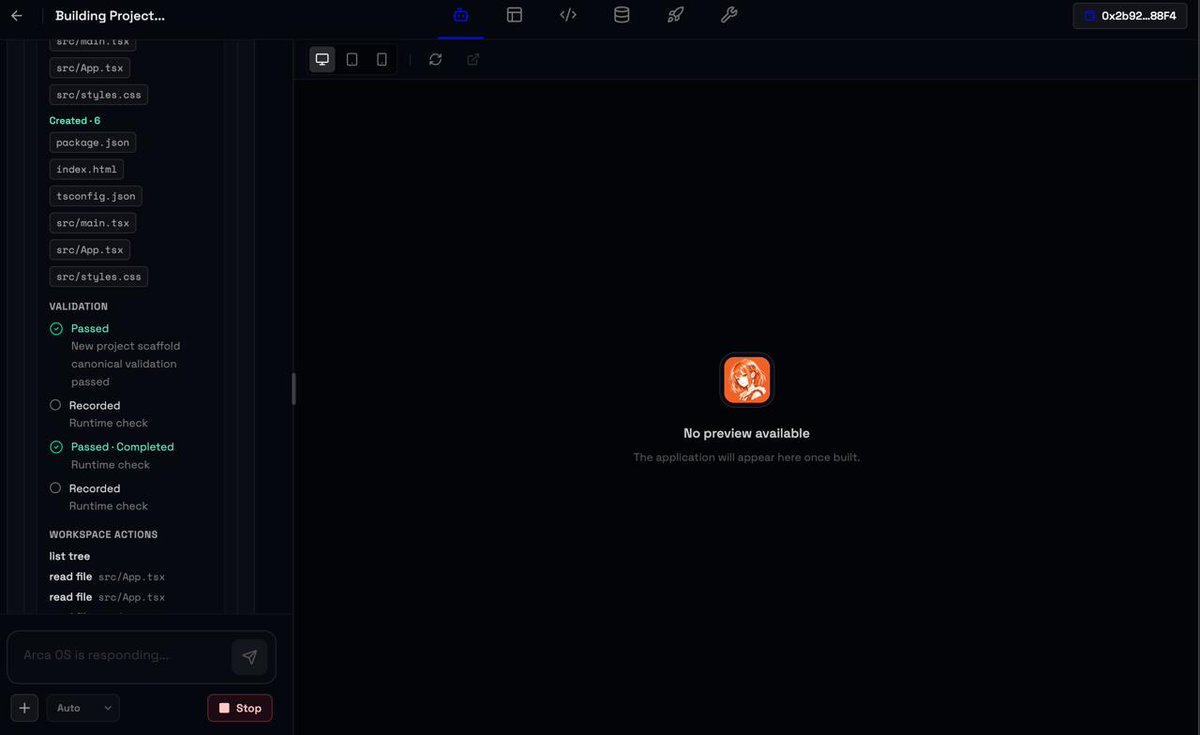This screenshot has width=1200, height=735.
Task: Open the wrench tools tab icon
Action: (x=729, y=15)
